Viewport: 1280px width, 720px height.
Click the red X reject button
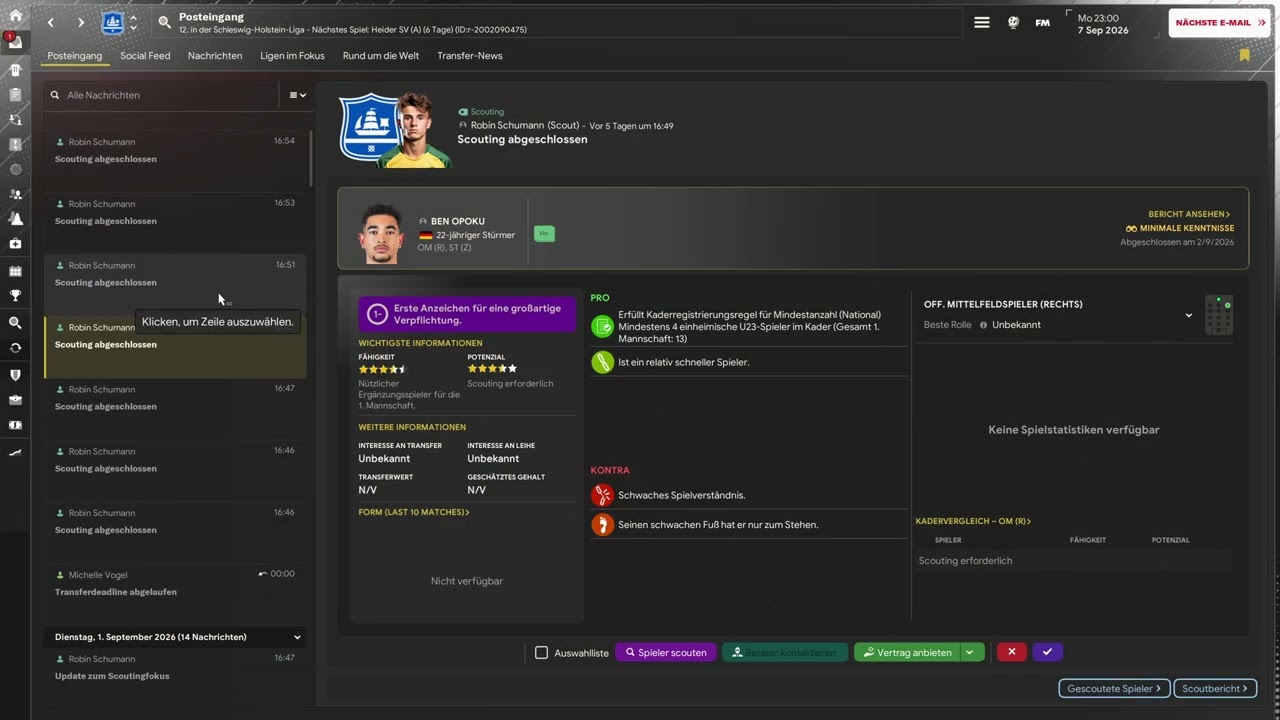(1011, 652)
